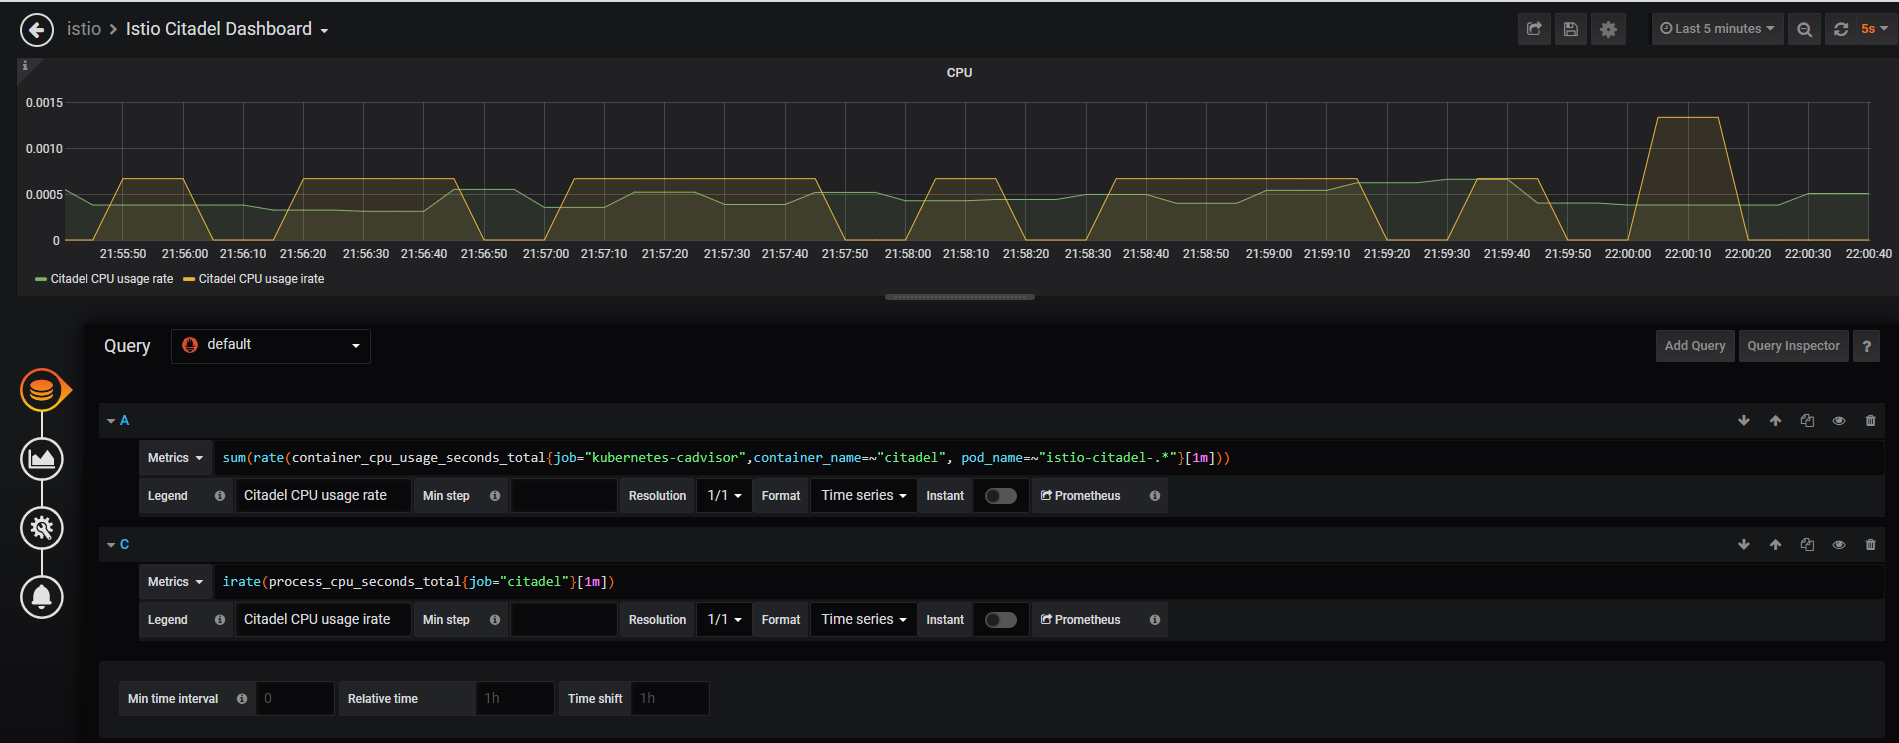Screen dimensions: 1899x743
Task: Expand Format Time series dropdown for query A
Action: tap(863, 496)
